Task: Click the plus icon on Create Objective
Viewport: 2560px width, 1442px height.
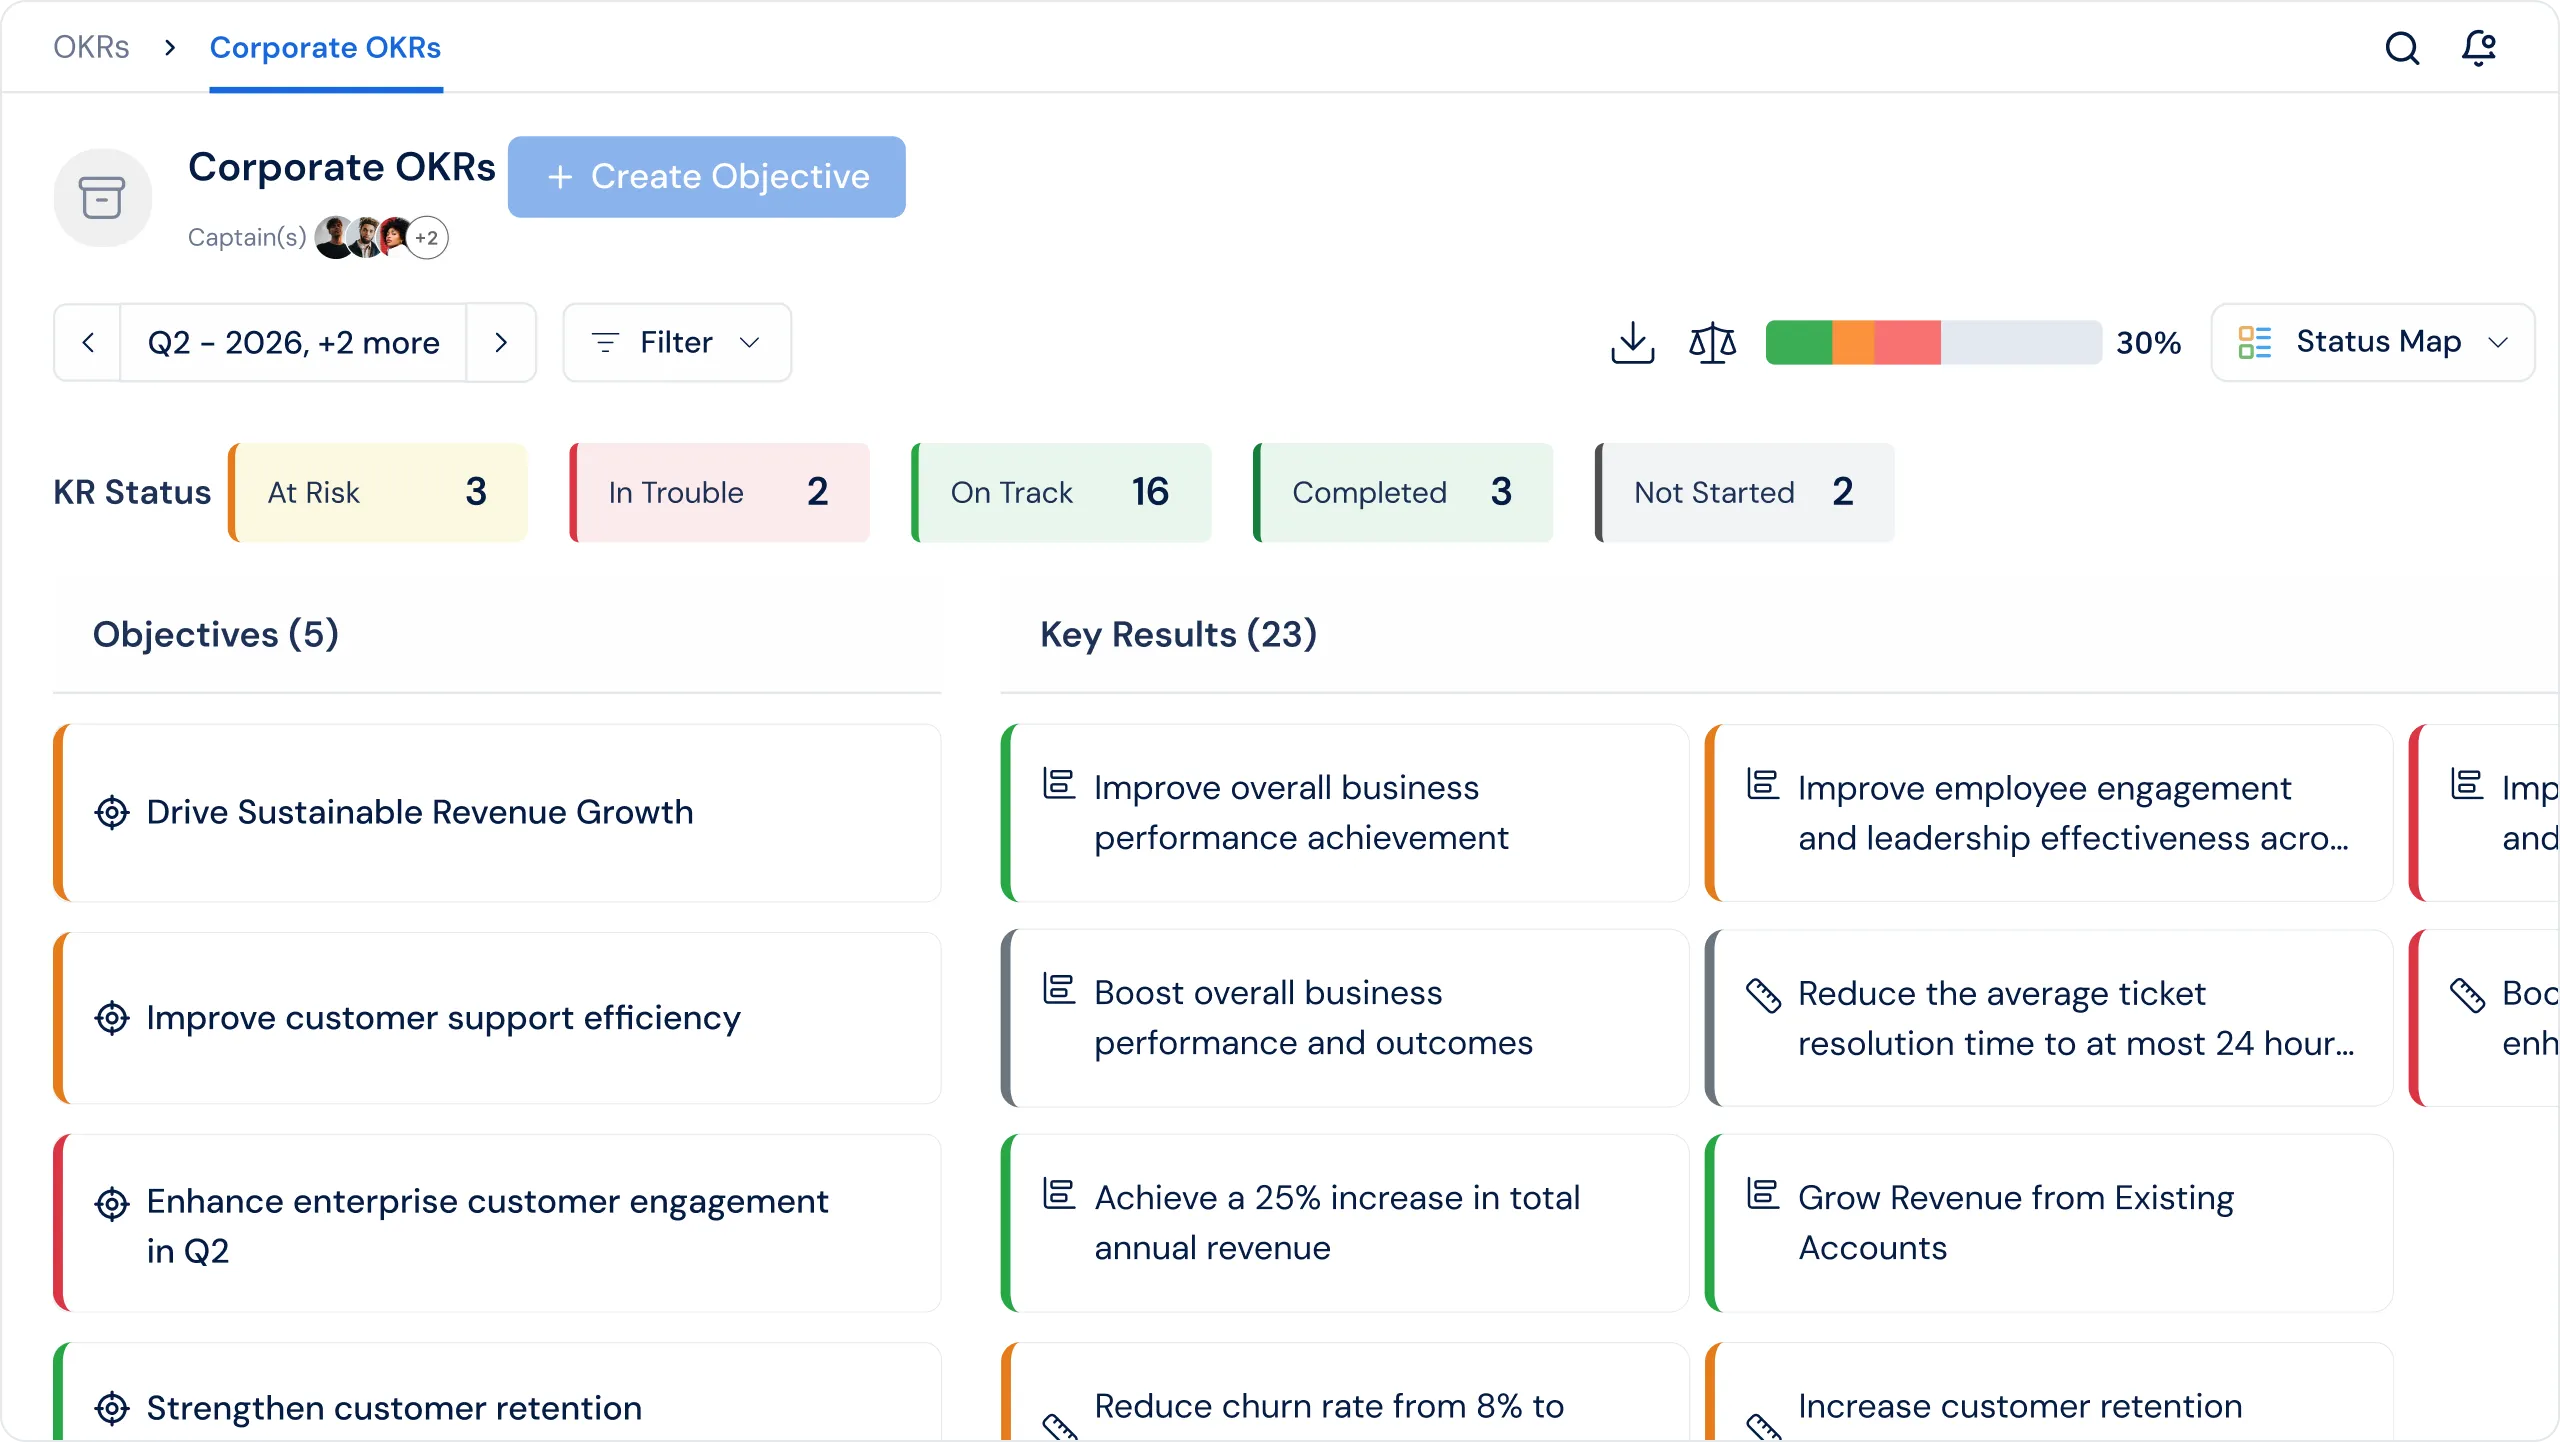Action: [x=560, y=177]
